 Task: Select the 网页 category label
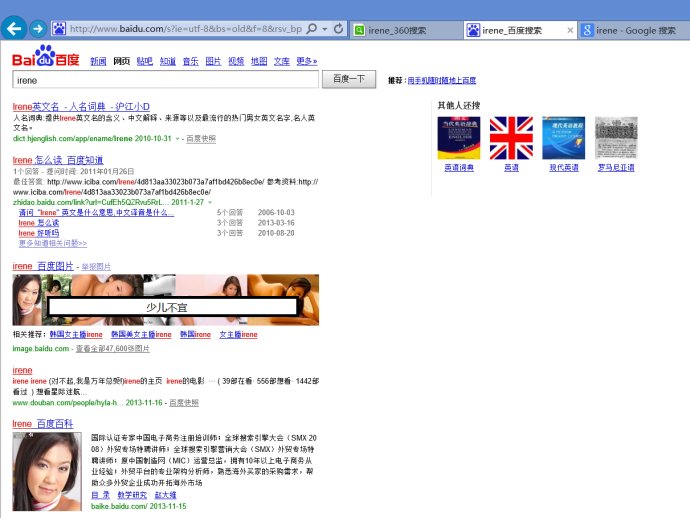click(x=121, y=61)
